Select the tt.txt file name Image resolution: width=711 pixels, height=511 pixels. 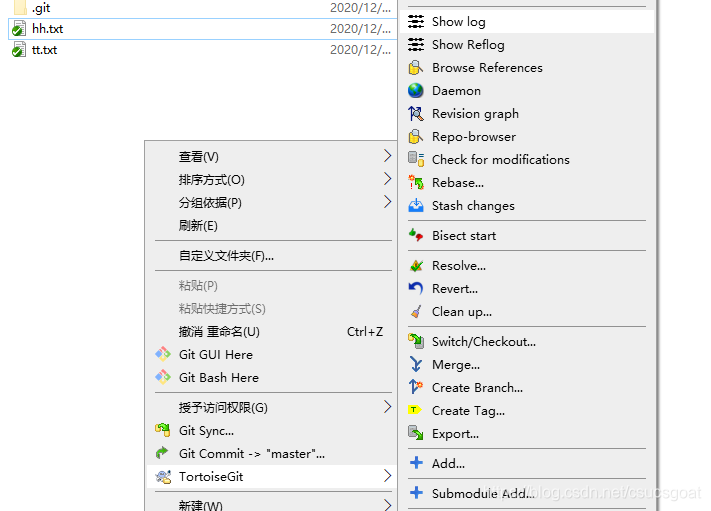click(44, 50)
